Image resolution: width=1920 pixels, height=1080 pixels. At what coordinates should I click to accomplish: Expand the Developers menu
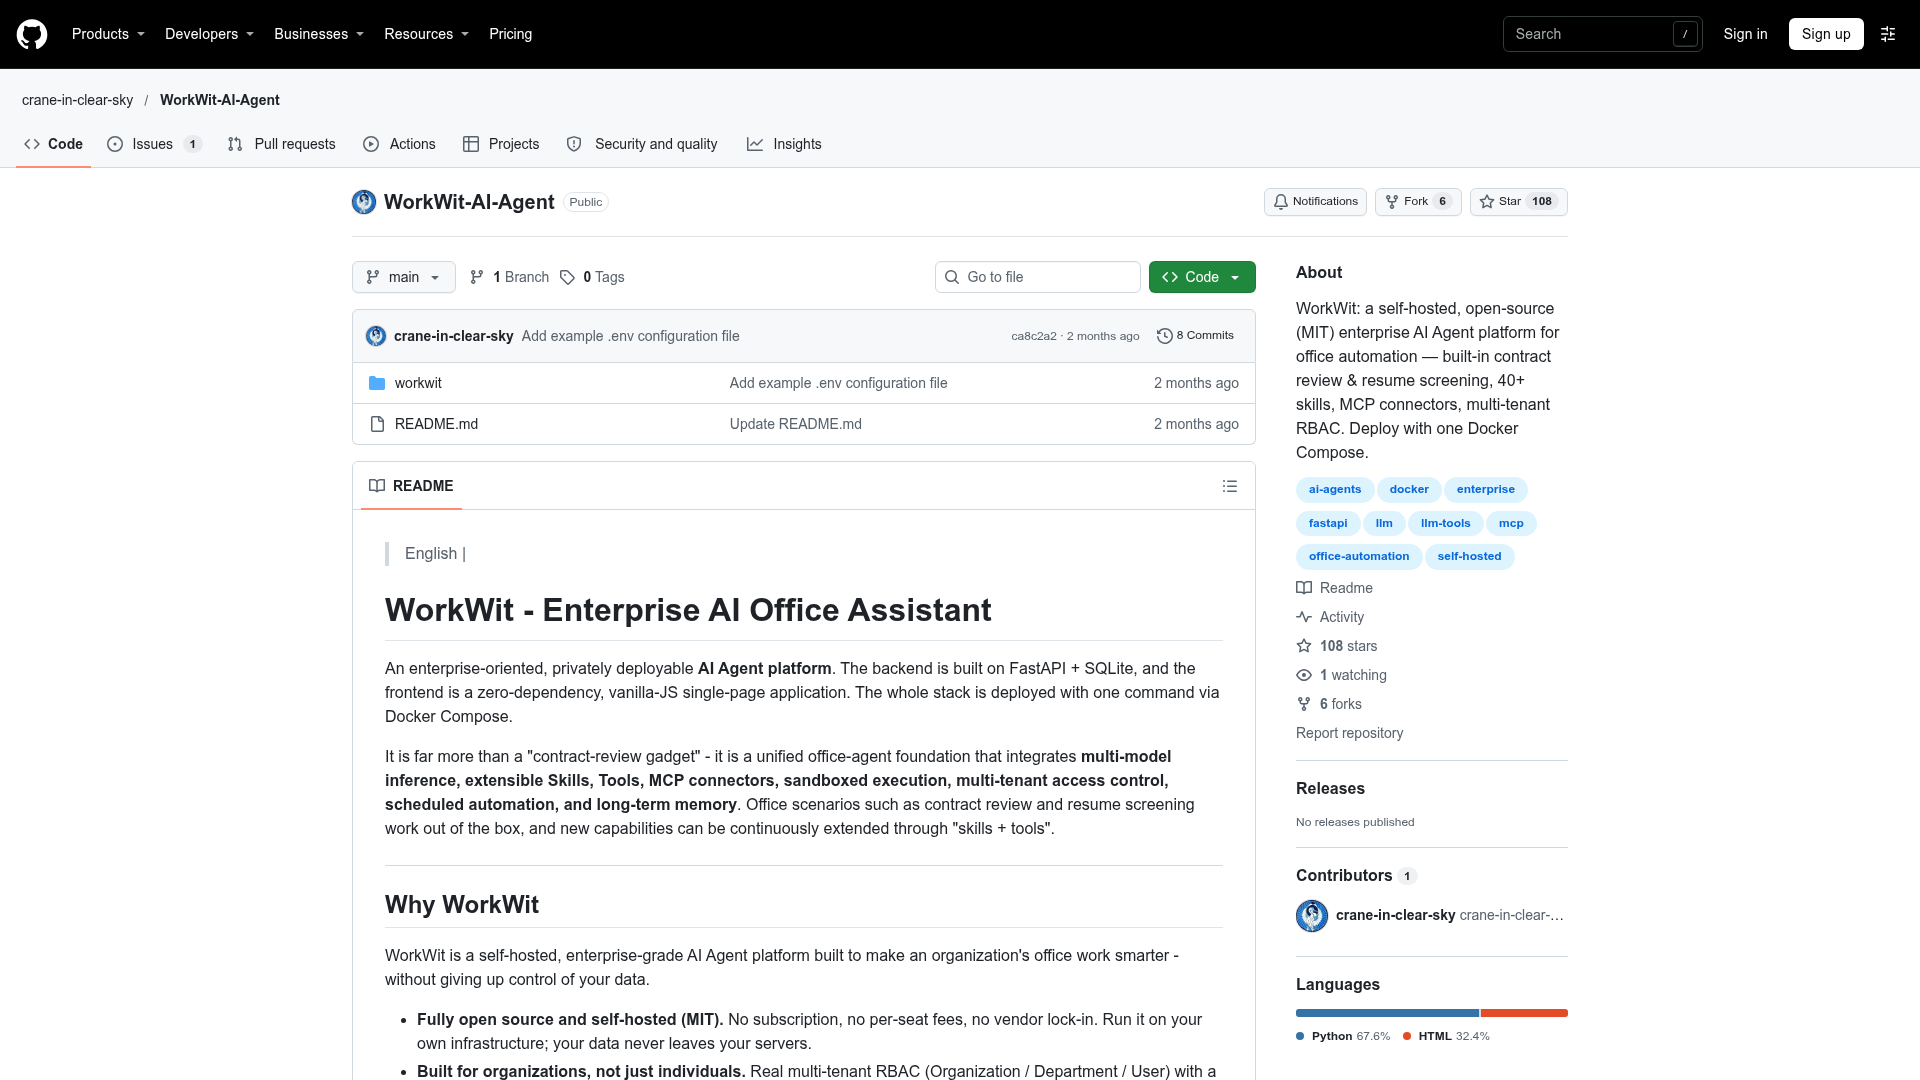pyautogui.click(x=209, y=34)
